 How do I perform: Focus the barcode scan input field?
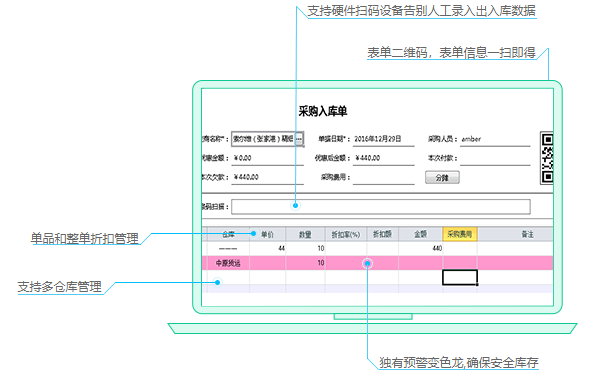click(x=381, y=207)
